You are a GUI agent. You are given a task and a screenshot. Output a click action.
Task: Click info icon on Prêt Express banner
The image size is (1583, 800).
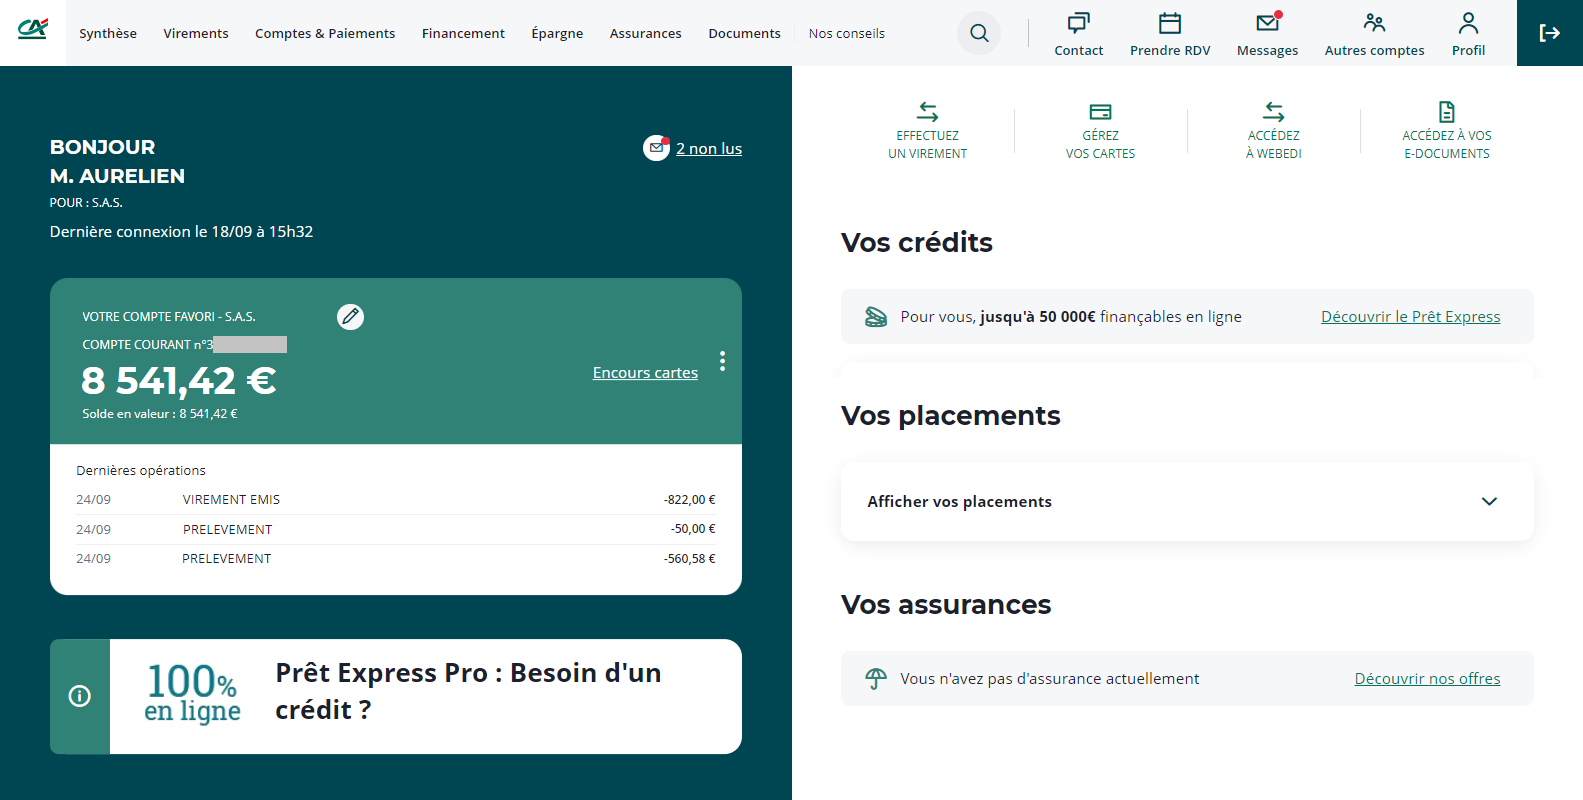click(x=80, y=696)
